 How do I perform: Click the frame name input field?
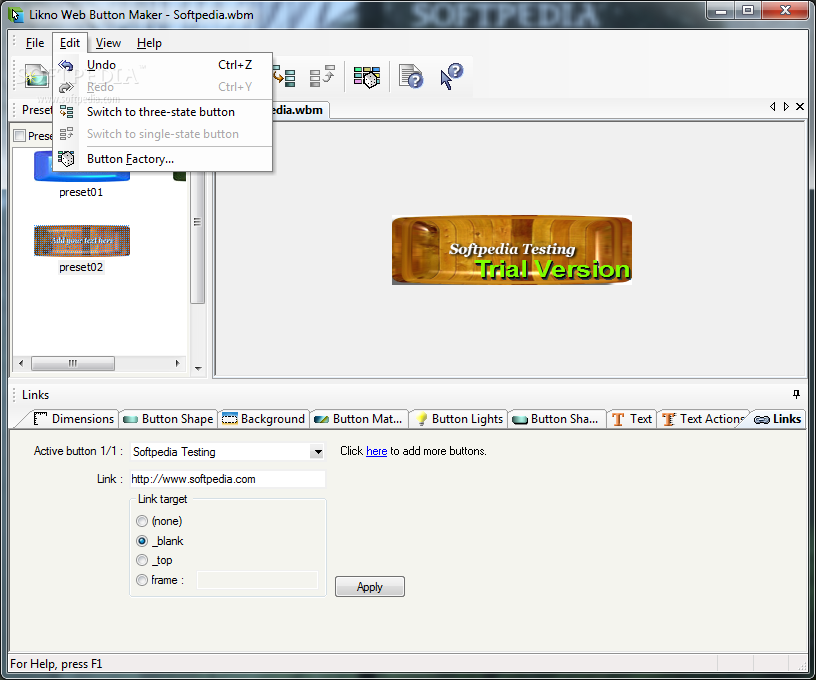pyautogui.click(x=257, y=580)
